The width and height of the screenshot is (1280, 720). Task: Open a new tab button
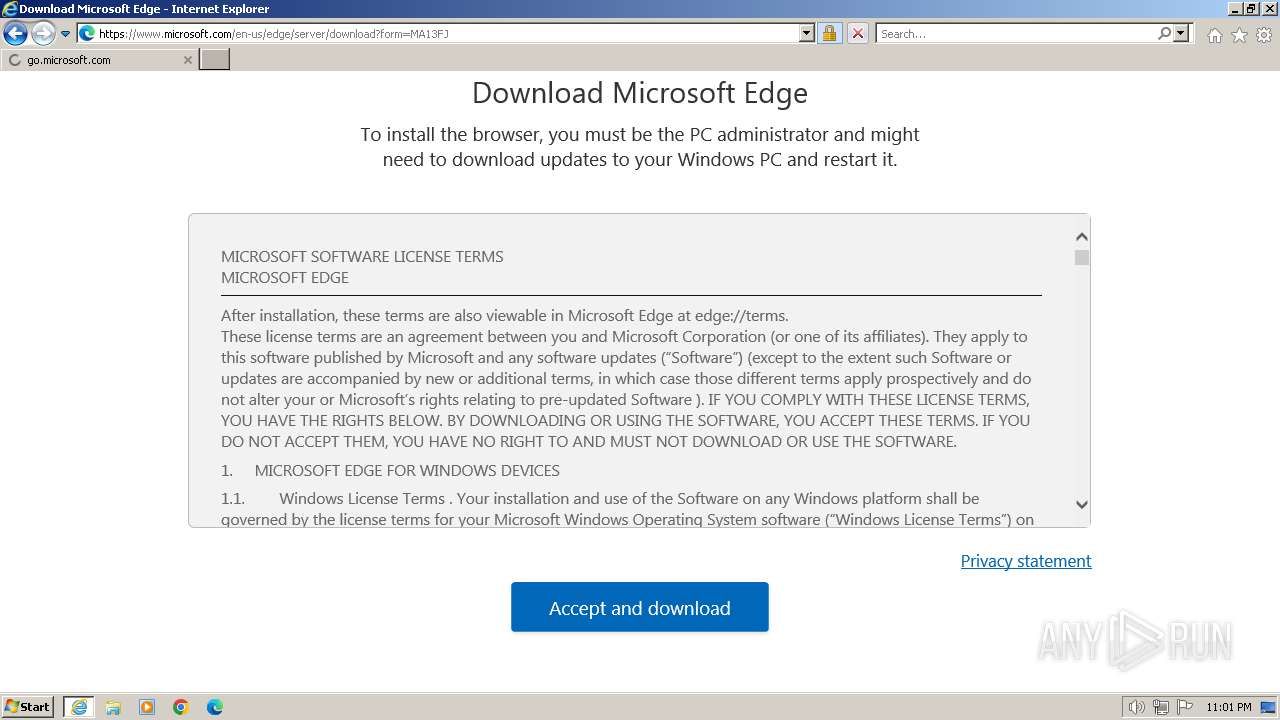tap(215, 59)
